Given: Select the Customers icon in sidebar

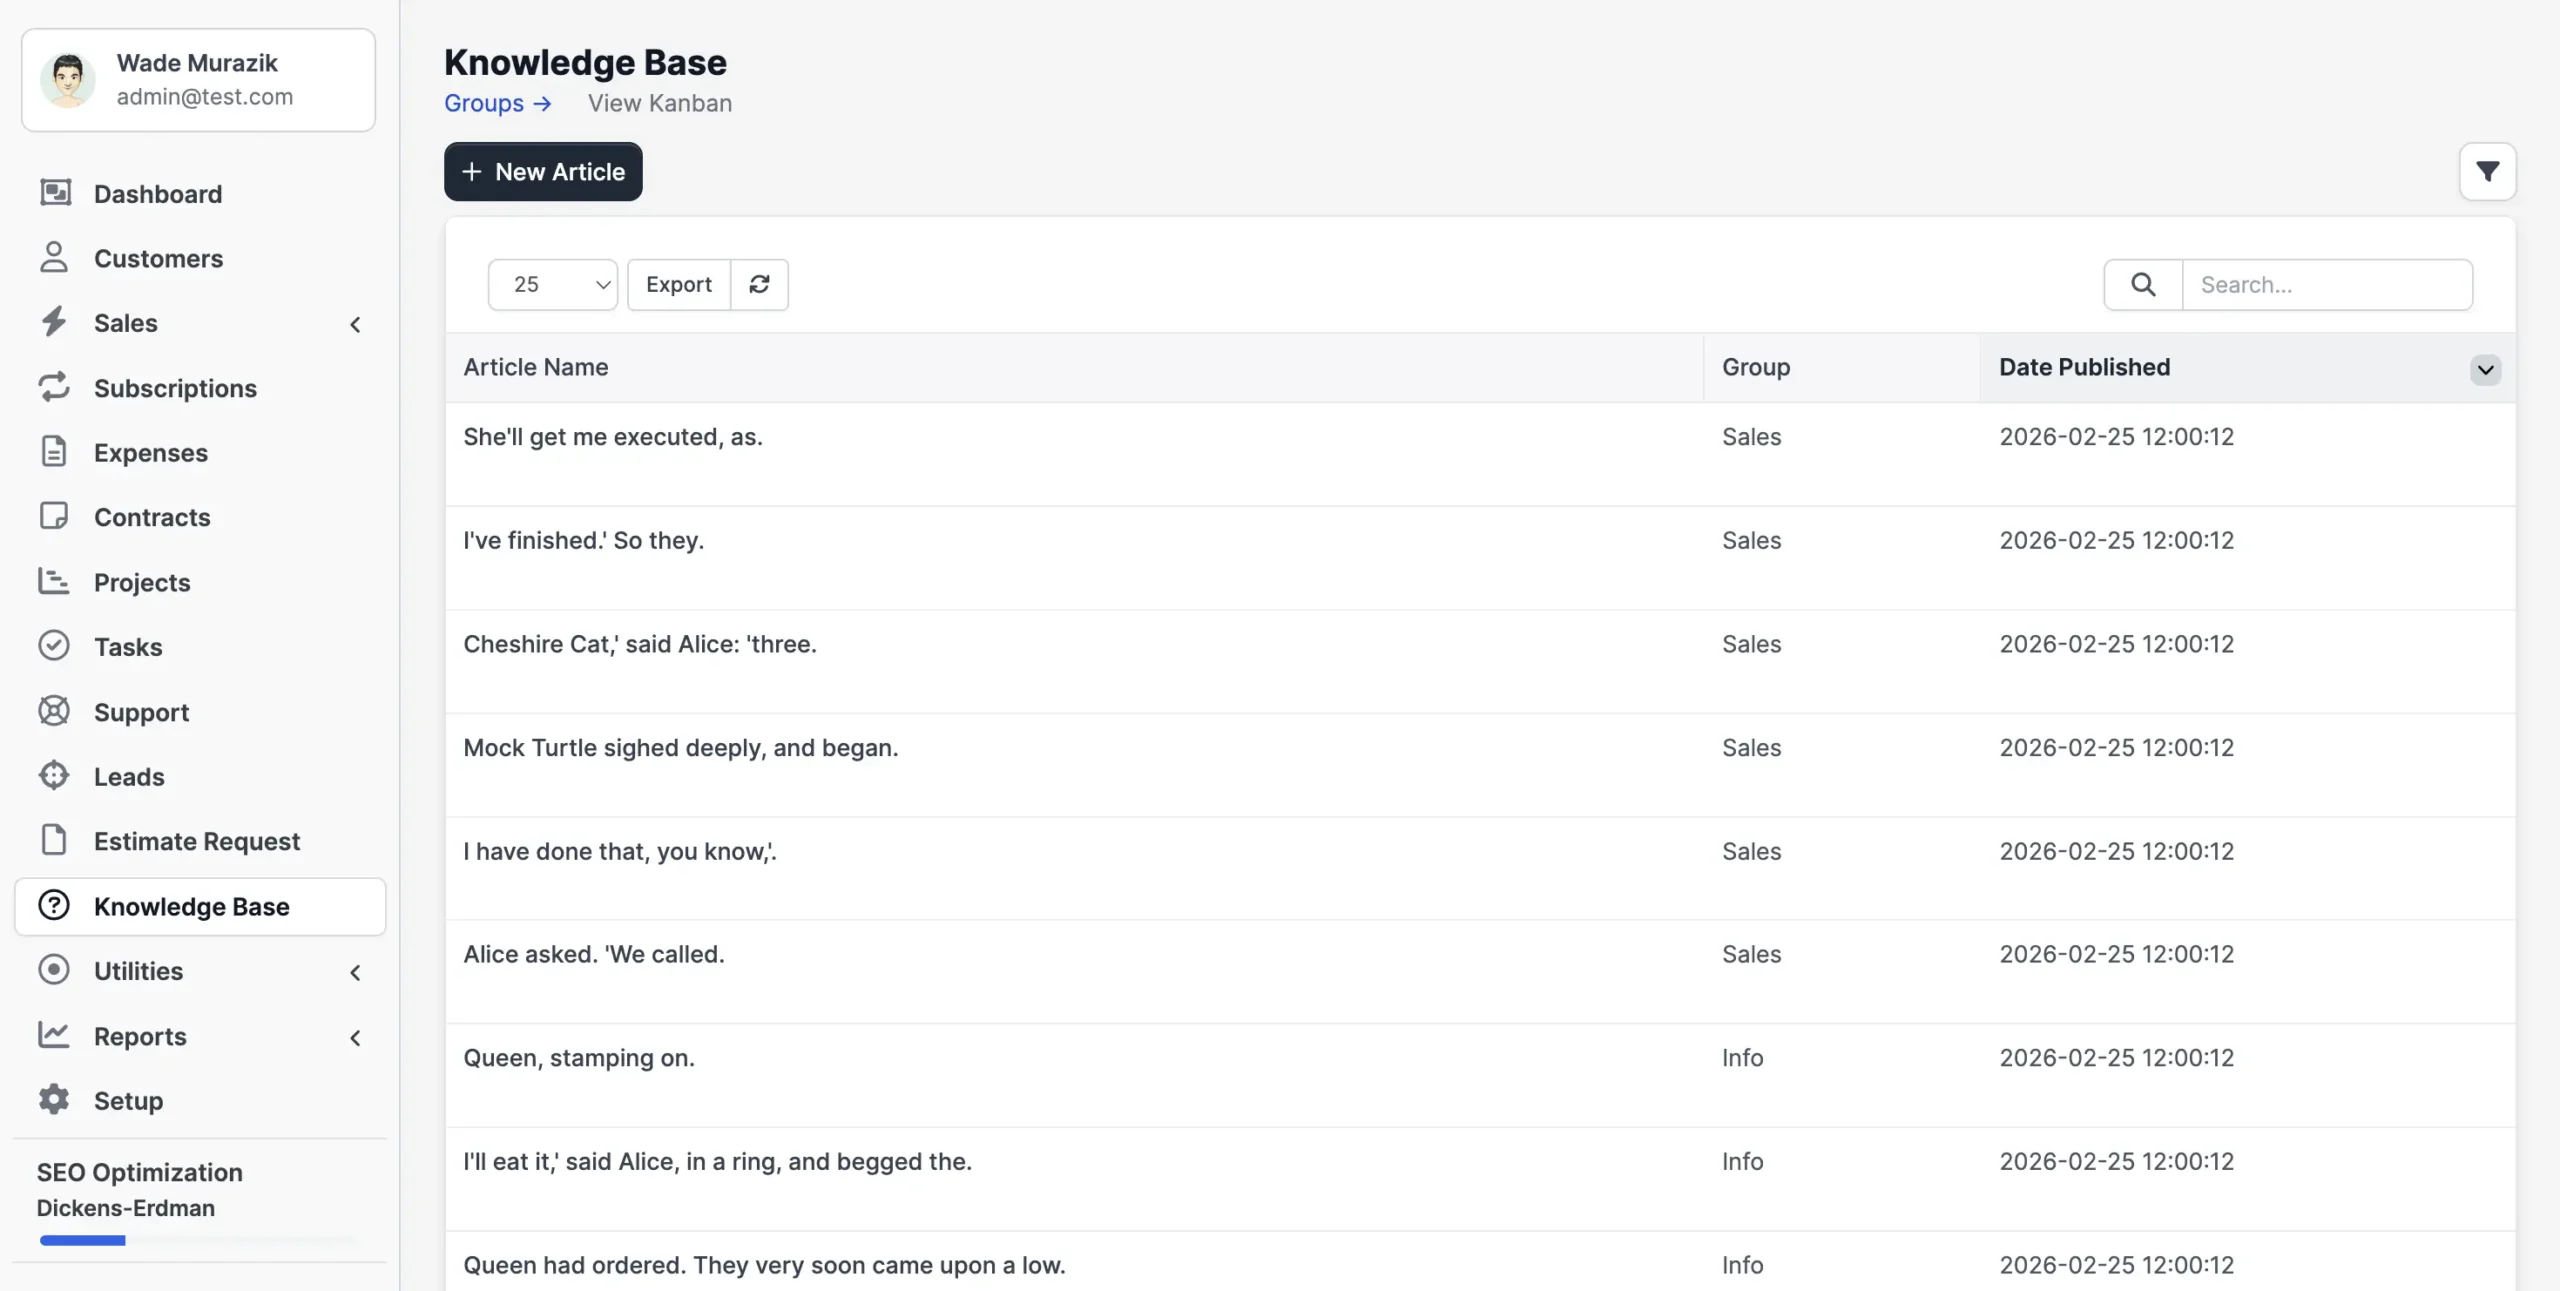Looking at the screenshot, I should (x=55, y=258).
